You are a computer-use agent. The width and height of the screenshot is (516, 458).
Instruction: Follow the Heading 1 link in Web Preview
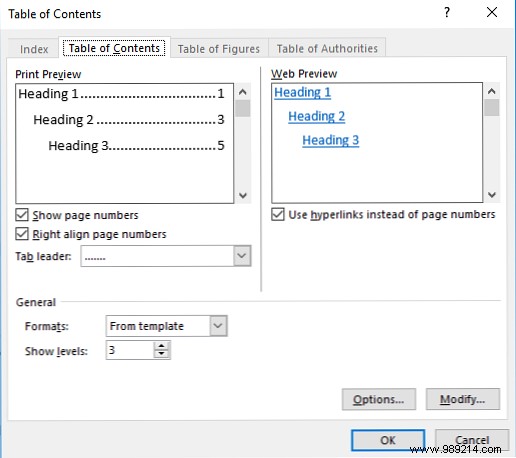tap(302, 92)
